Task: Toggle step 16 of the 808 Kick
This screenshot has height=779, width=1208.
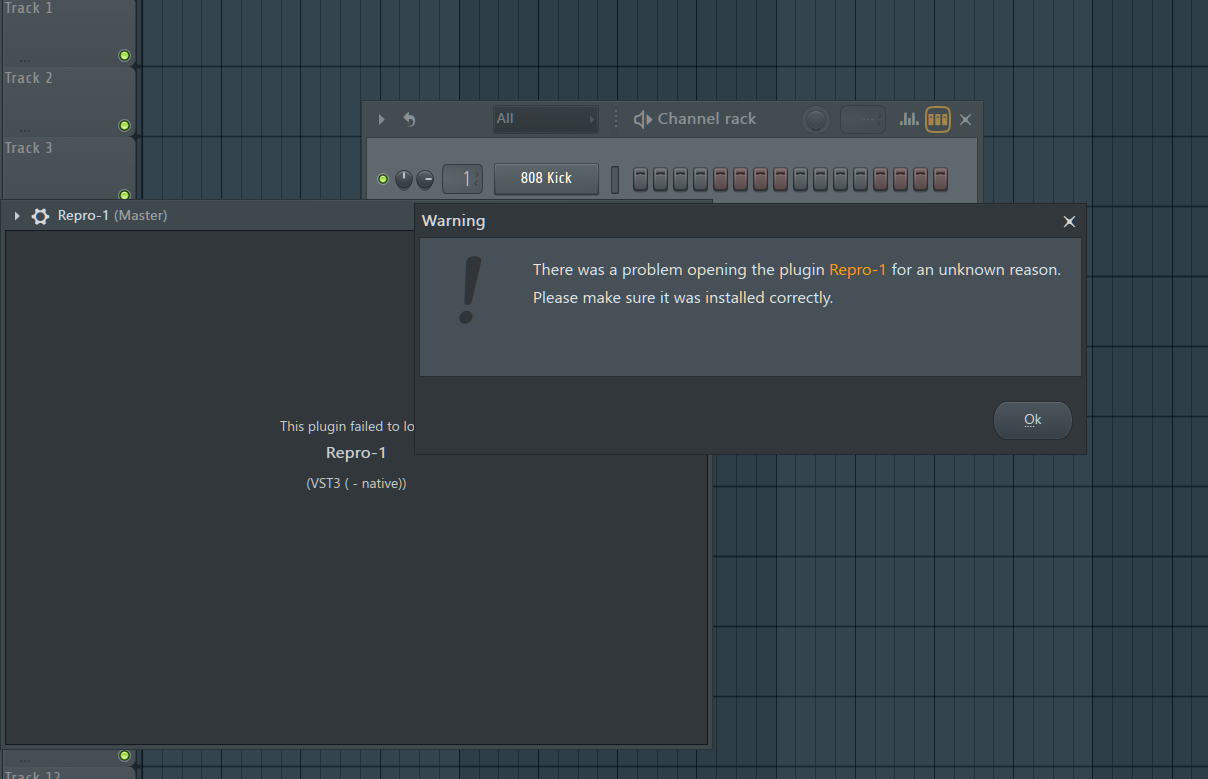Action: 941,179
